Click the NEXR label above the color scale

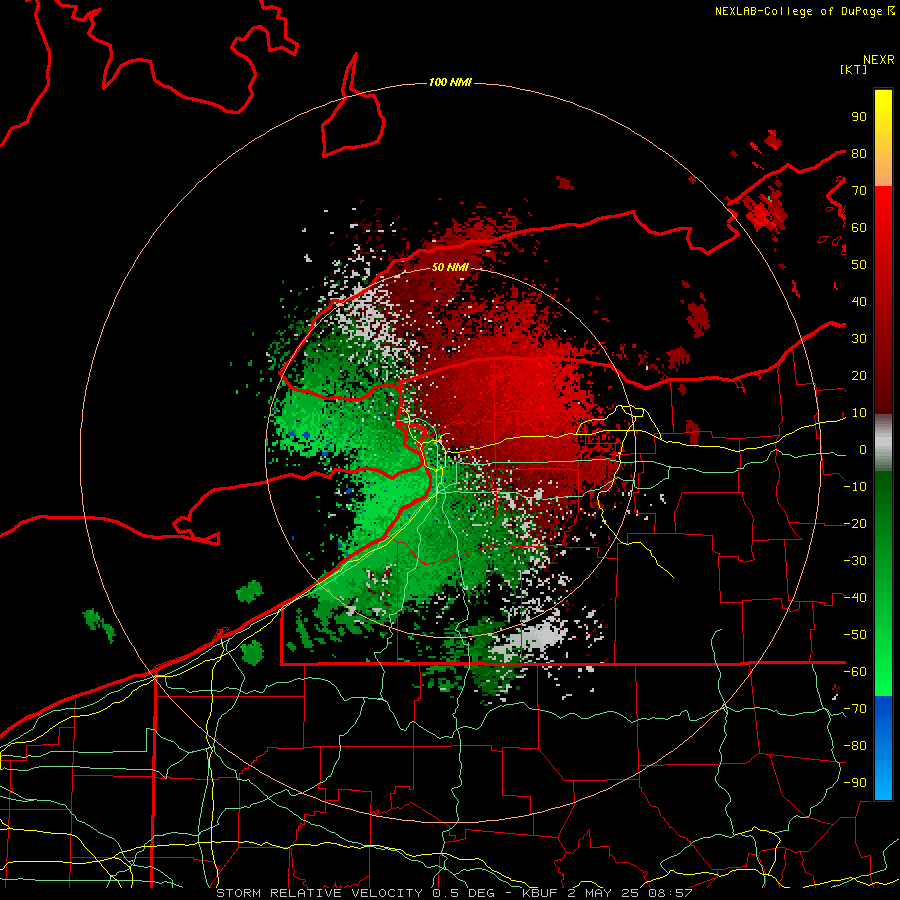click(879, 60)
